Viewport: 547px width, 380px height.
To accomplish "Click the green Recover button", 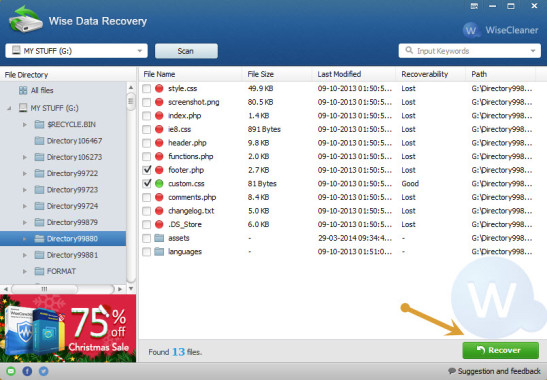I will click(x=501, y=350).
